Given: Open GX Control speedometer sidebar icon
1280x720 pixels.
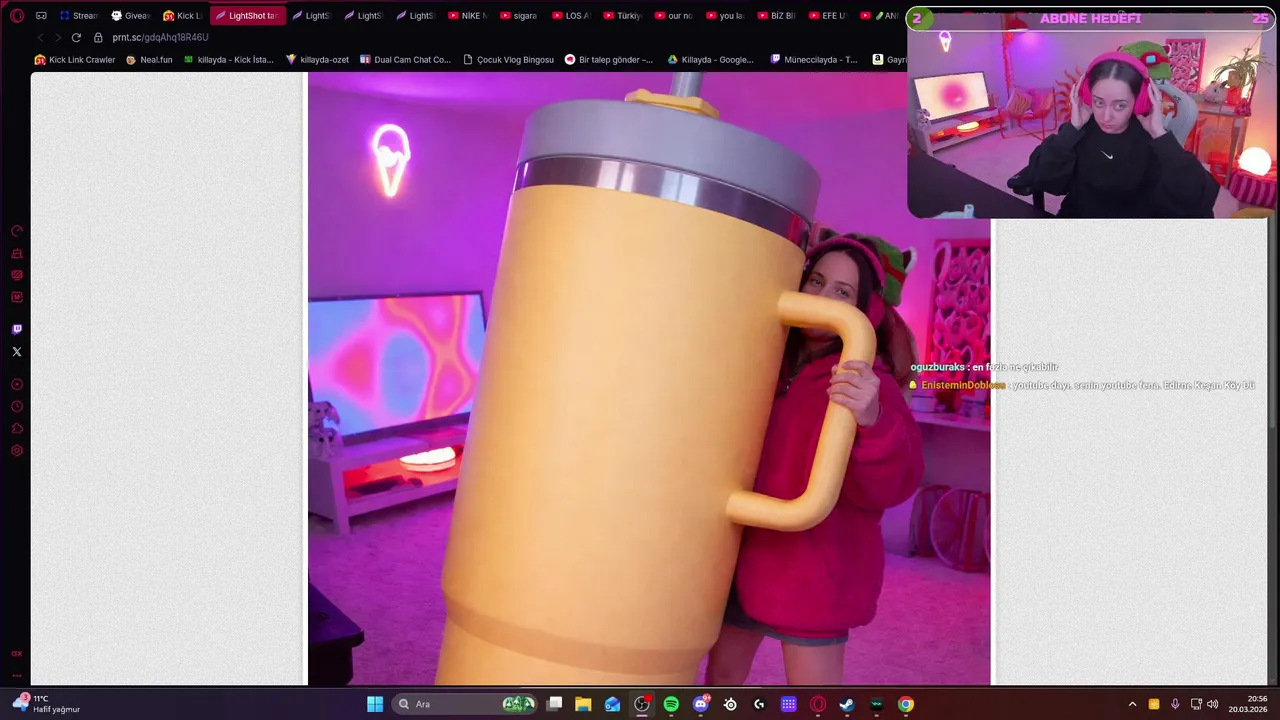Looking at the screenshot, I should (x=17, y=231).
